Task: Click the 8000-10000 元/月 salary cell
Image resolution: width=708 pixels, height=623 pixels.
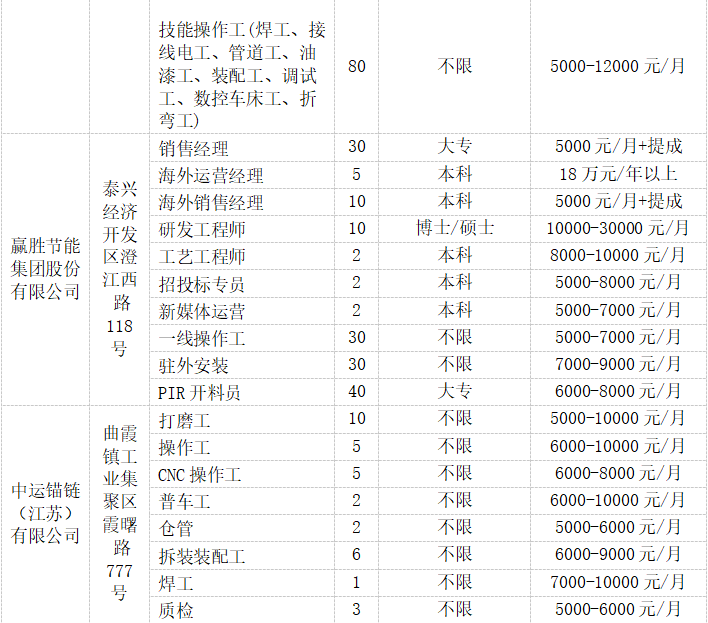Action: 618,255
